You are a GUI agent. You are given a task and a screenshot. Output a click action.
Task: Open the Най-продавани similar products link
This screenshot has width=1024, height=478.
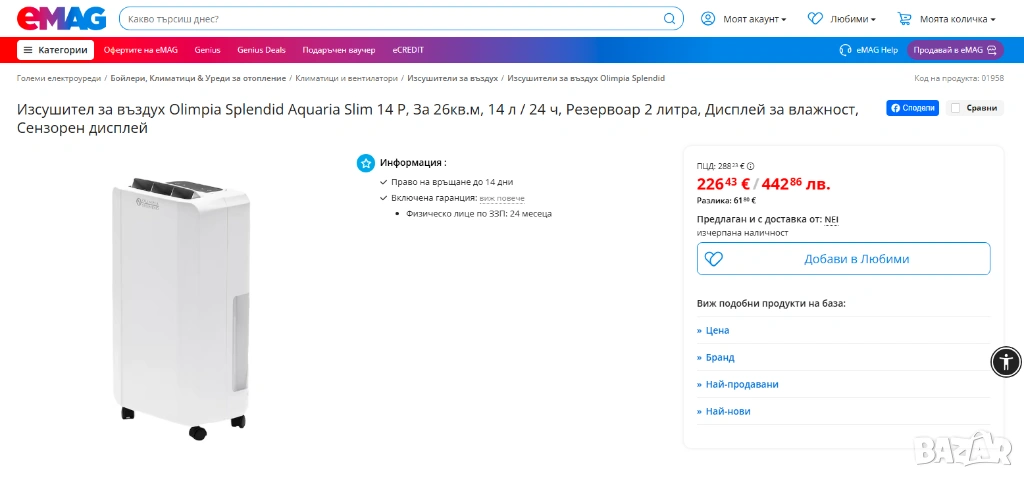(x=741, y=384)
